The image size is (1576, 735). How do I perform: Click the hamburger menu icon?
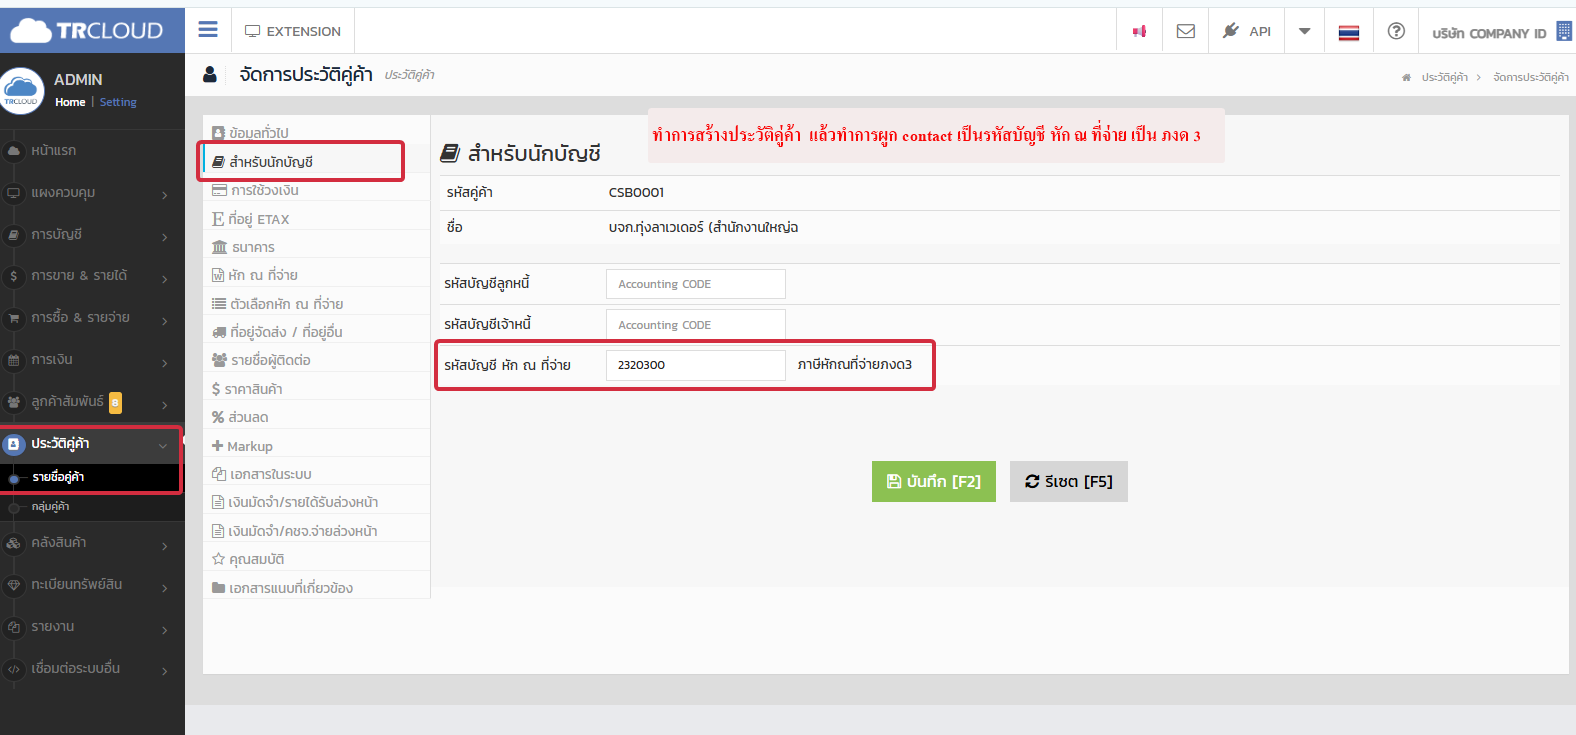coord(208,30)
